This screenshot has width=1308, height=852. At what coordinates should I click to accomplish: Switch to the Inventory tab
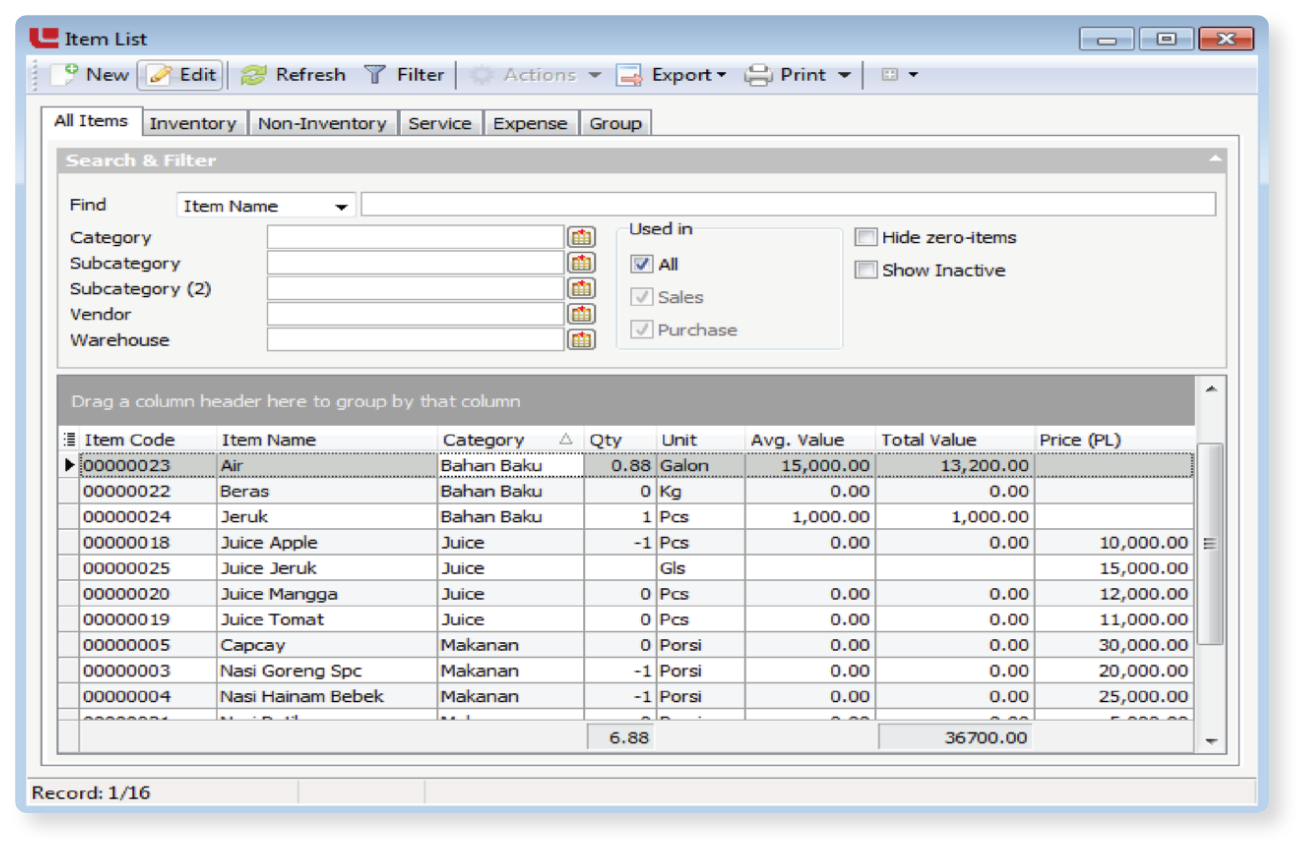pyautogui.click(x=193, y=123)
